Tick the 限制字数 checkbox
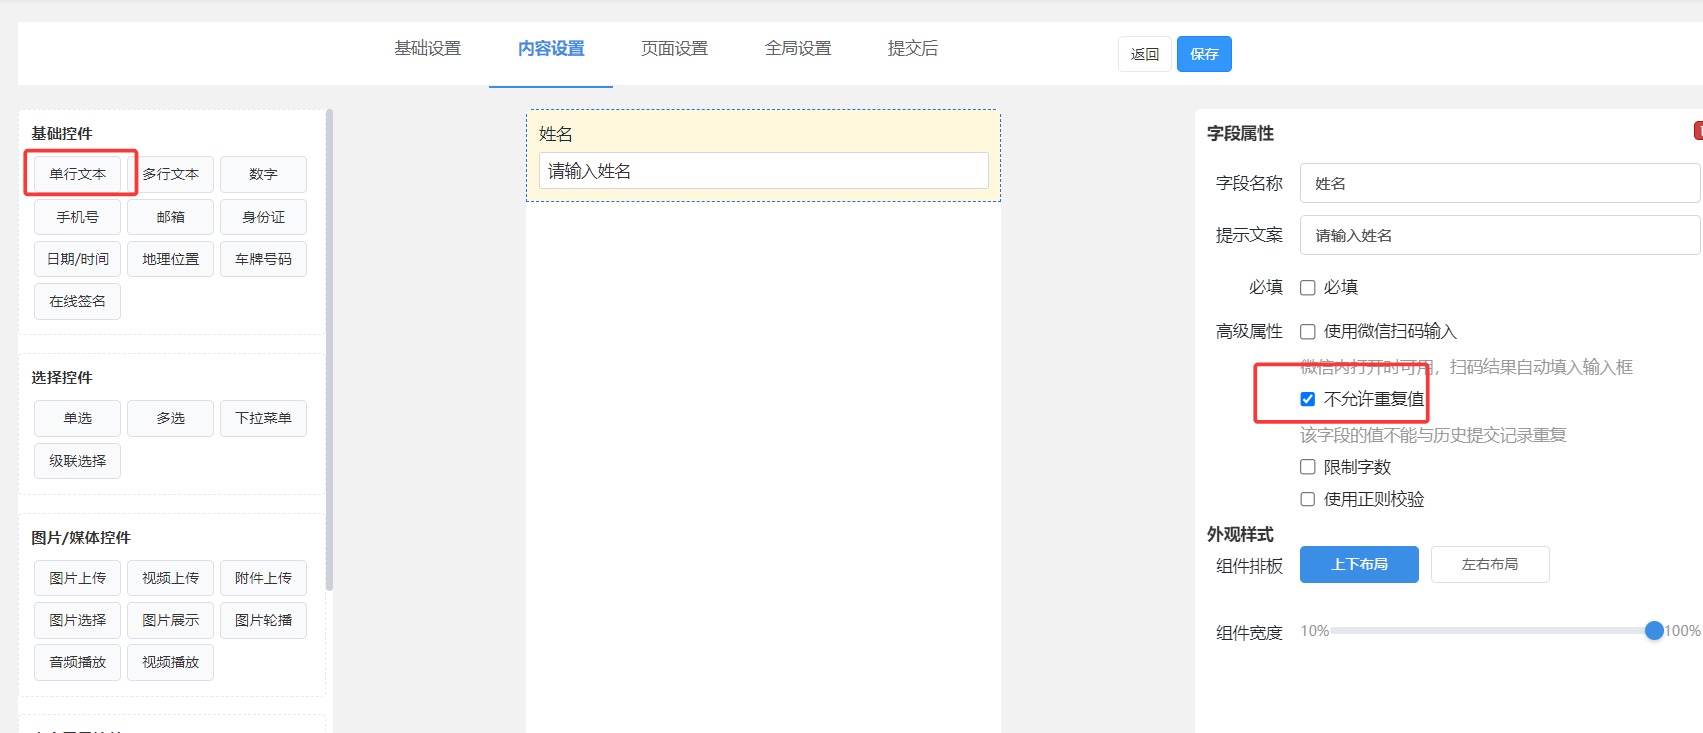 tap(1307, 467)
